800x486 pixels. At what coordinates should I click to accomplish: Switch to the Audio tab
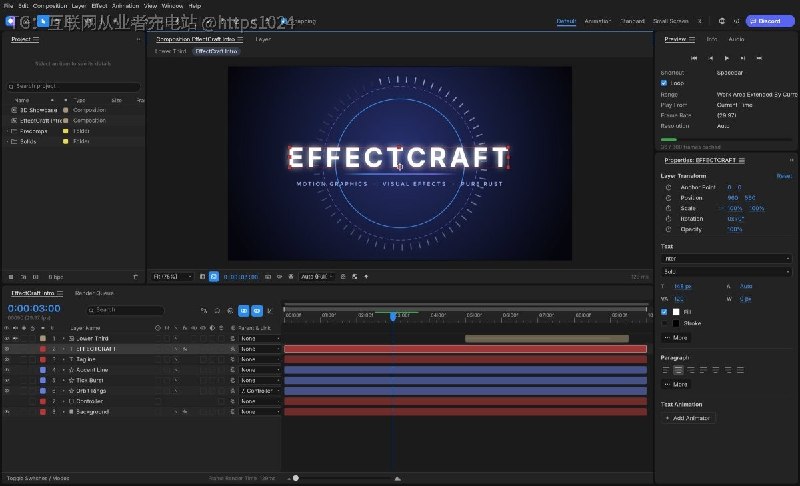(736, 39)
